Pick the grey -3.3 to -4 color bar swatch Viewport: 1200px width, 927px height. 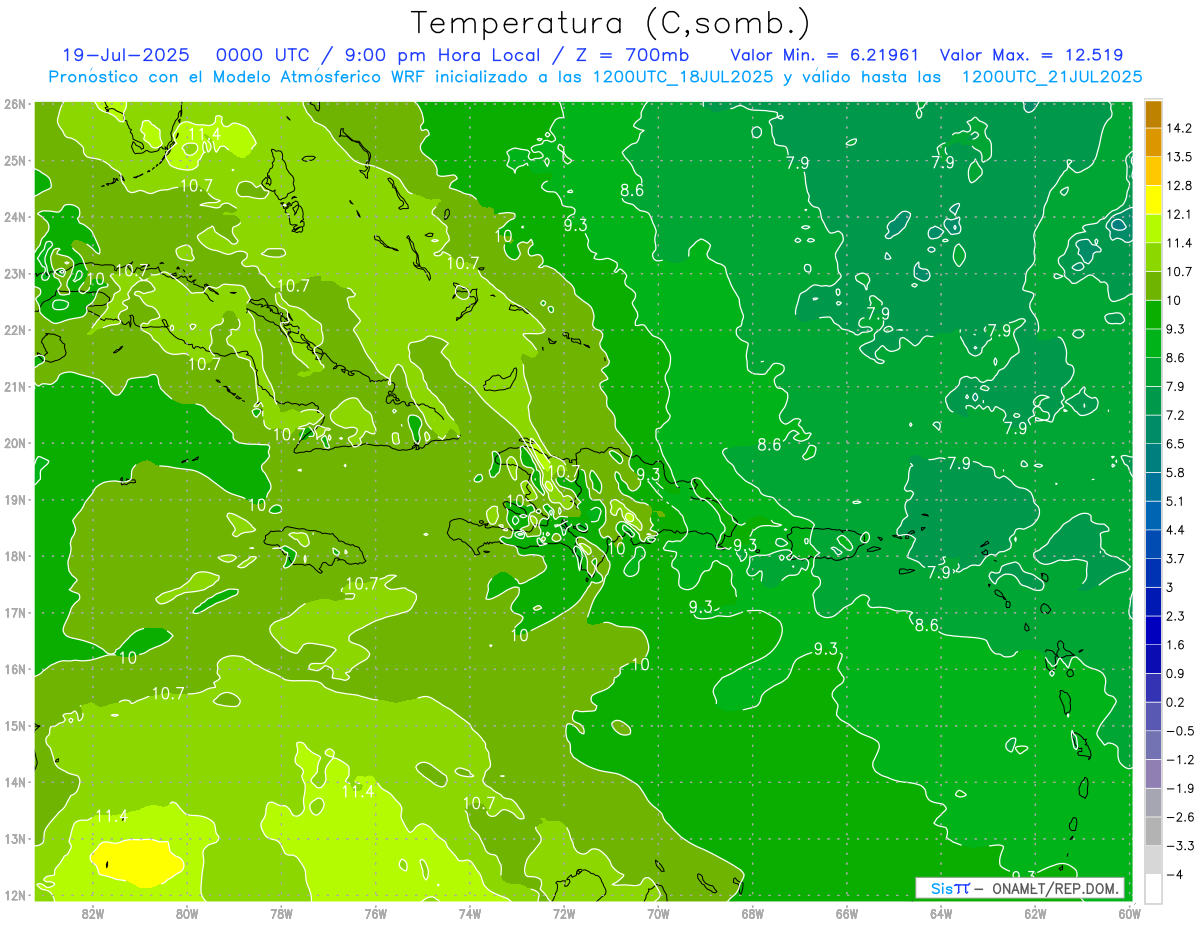point(1153,859)
